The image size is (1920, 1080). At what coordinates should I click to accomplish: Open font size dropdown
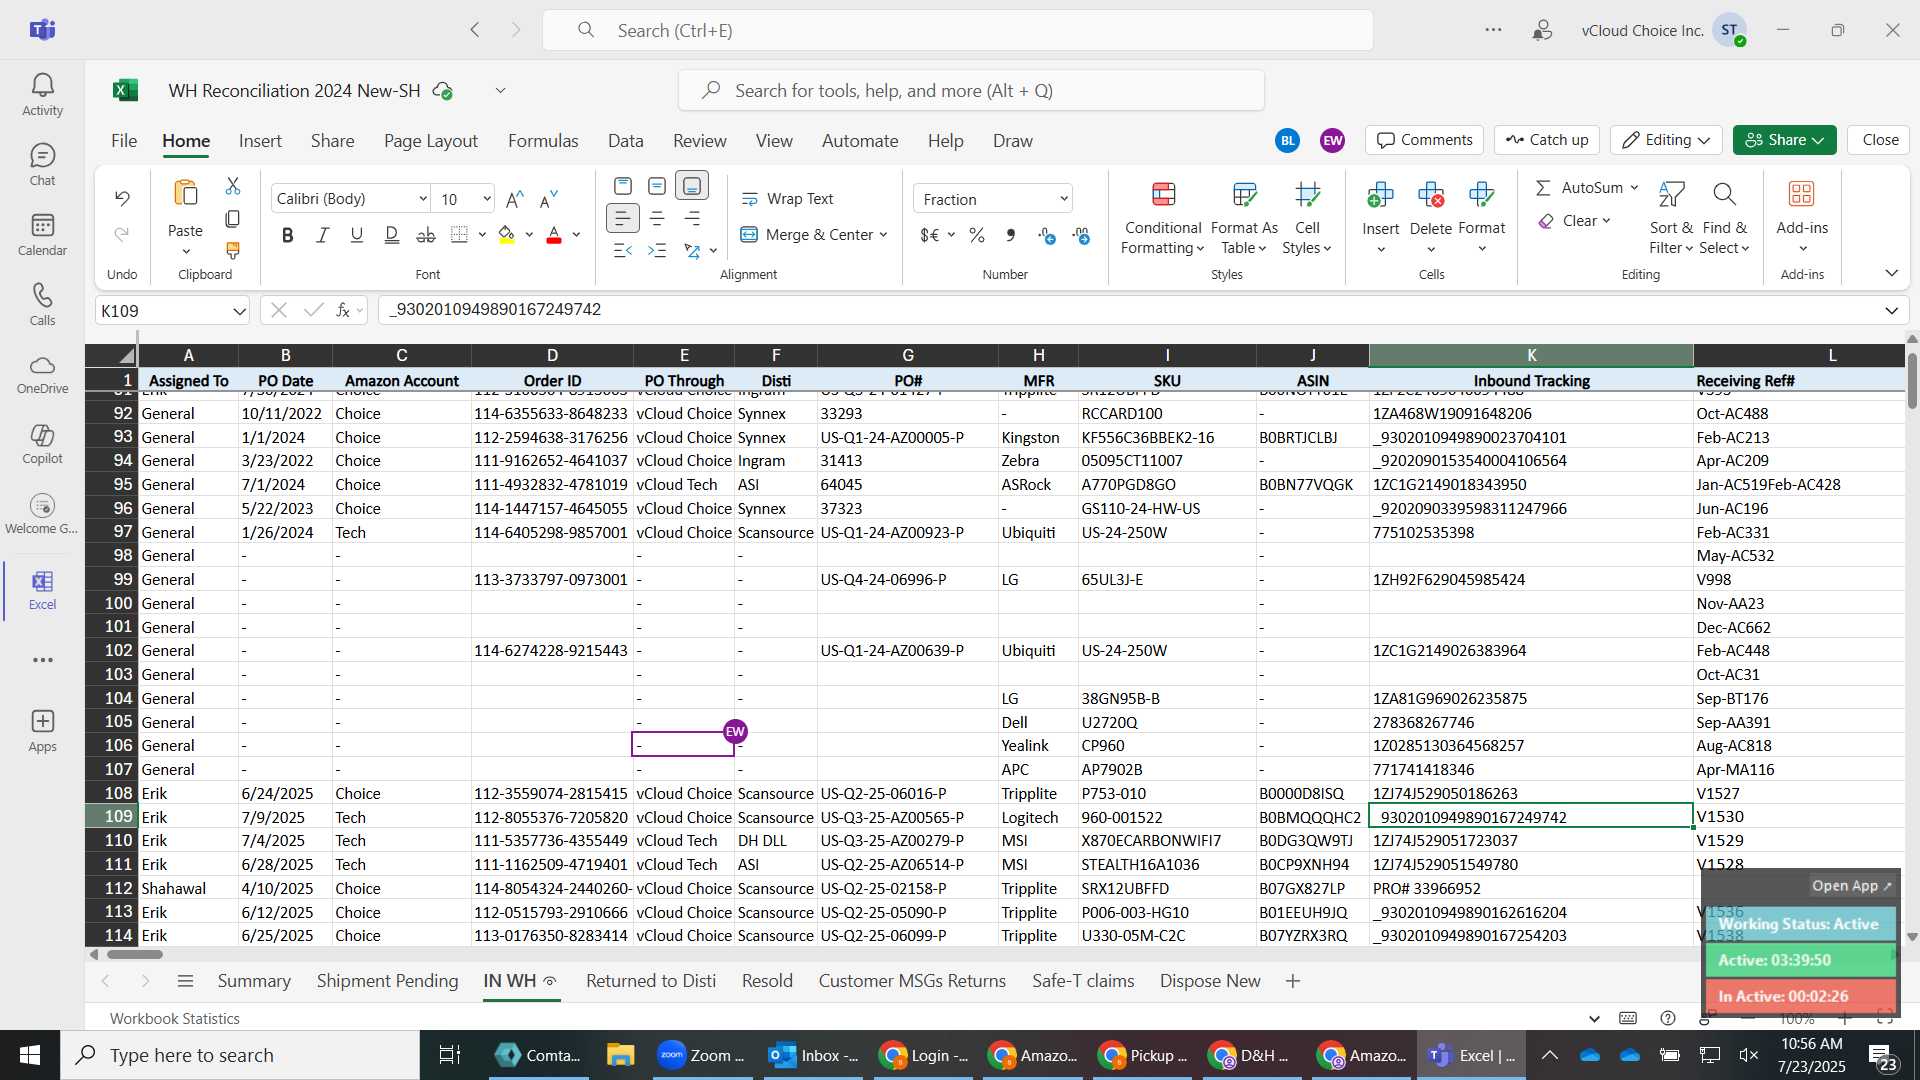(486, 199)
